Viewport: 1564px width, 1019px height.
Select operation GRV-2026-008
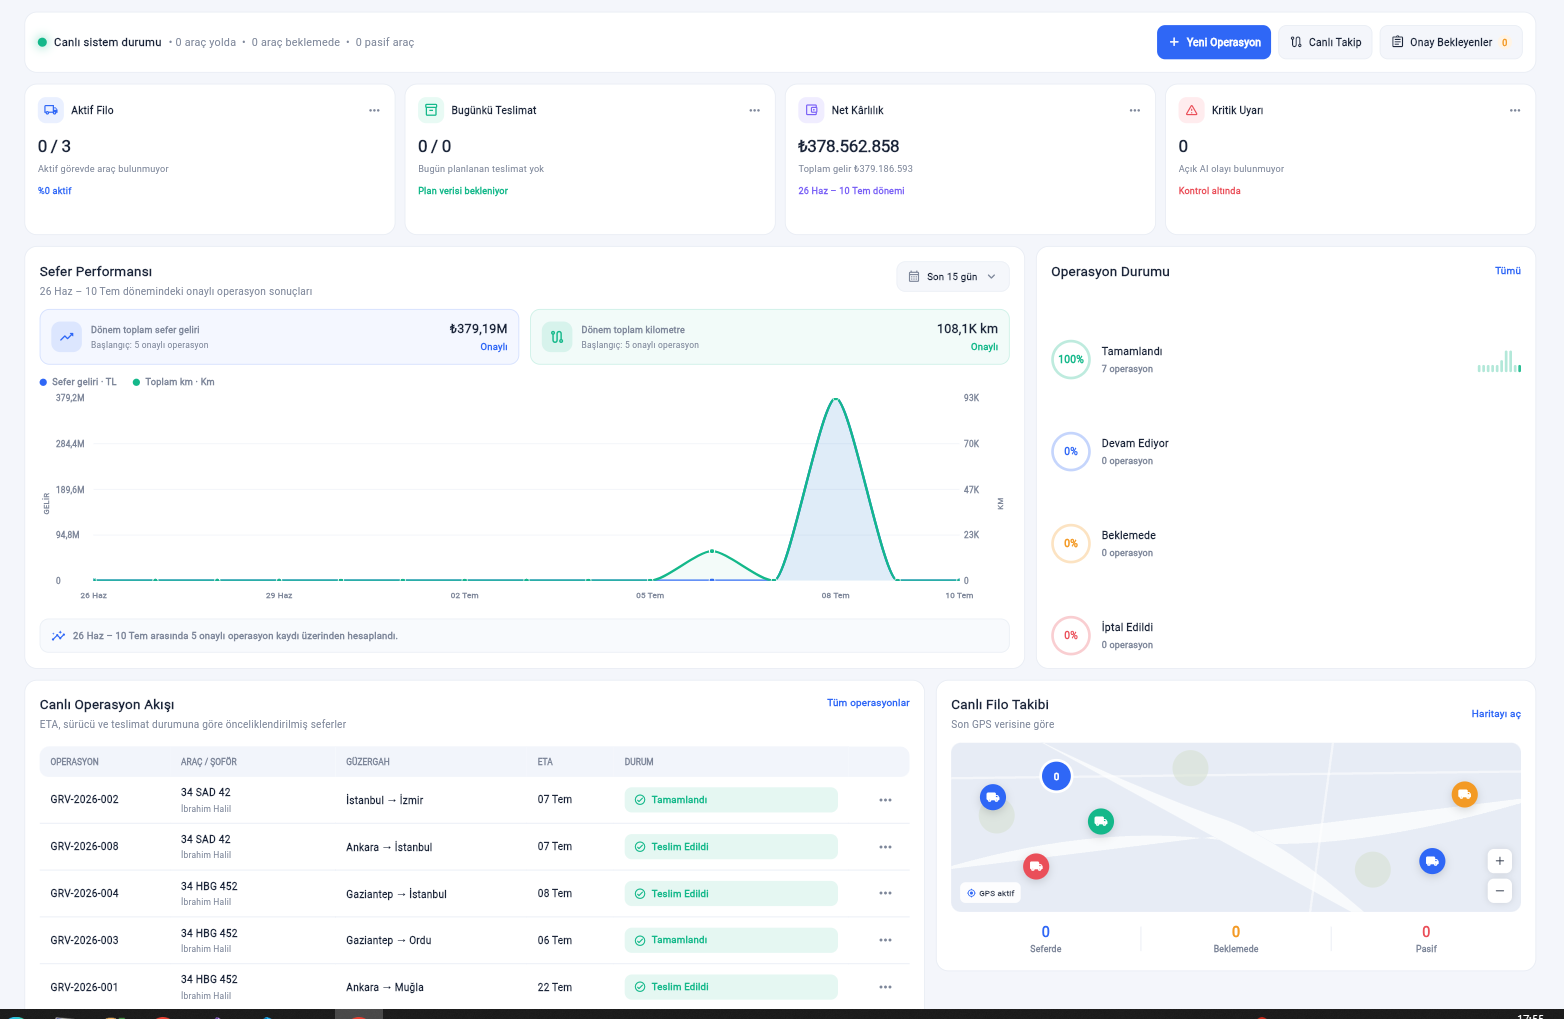[x=84, y=847]
